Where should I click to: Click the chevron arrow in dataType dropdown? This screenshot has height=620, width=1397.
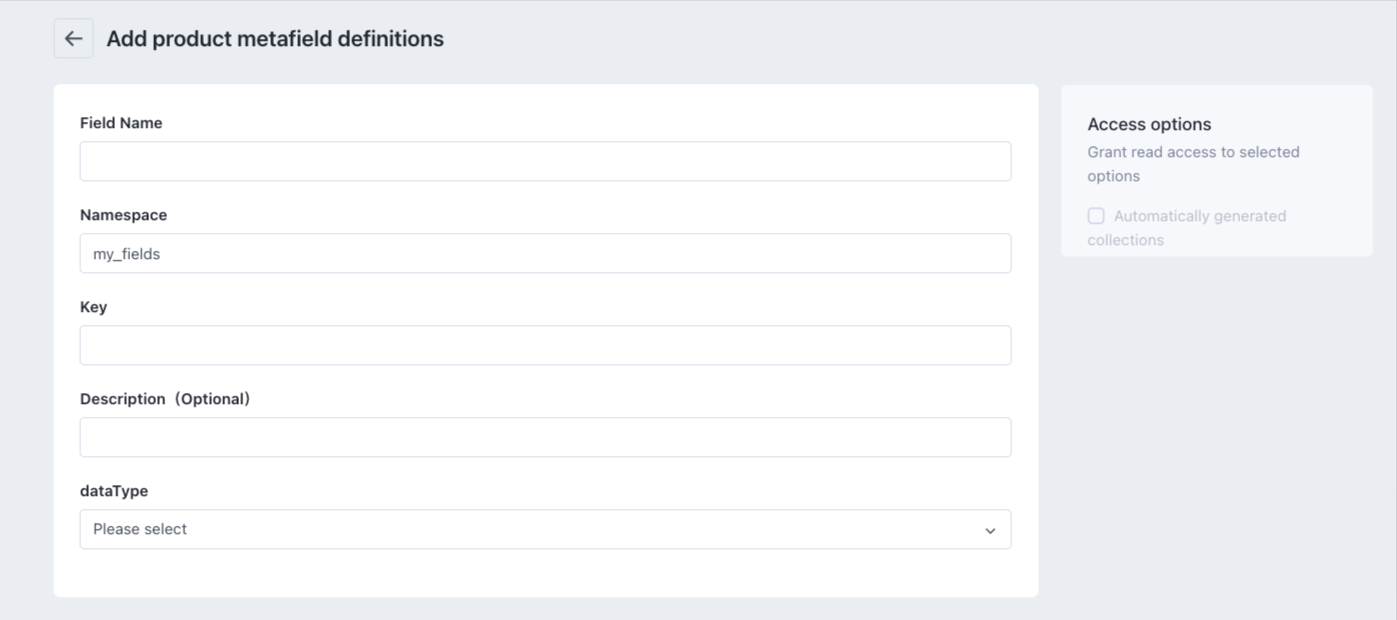[x=990, y=530]
